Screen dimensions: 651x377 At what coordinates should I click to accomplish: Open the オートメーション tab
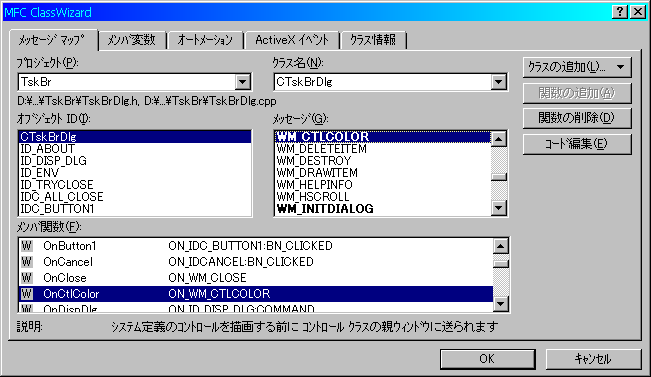coord(205,40)
